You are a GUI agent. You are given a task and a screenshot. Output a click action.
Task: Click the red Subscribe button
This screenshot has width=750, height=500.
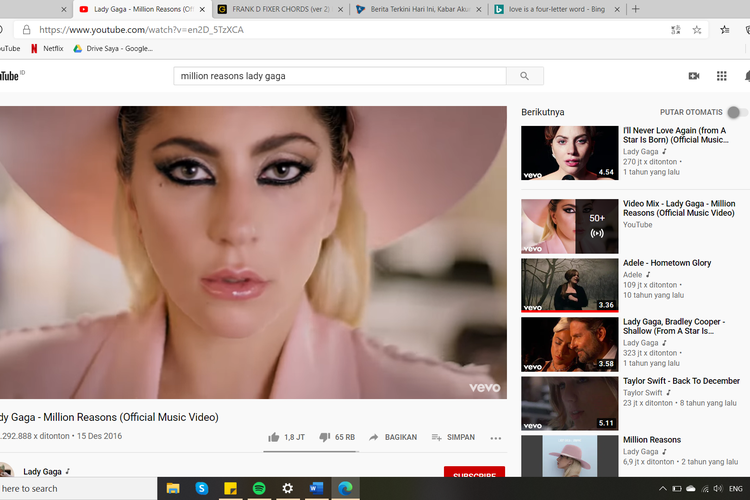474,476
